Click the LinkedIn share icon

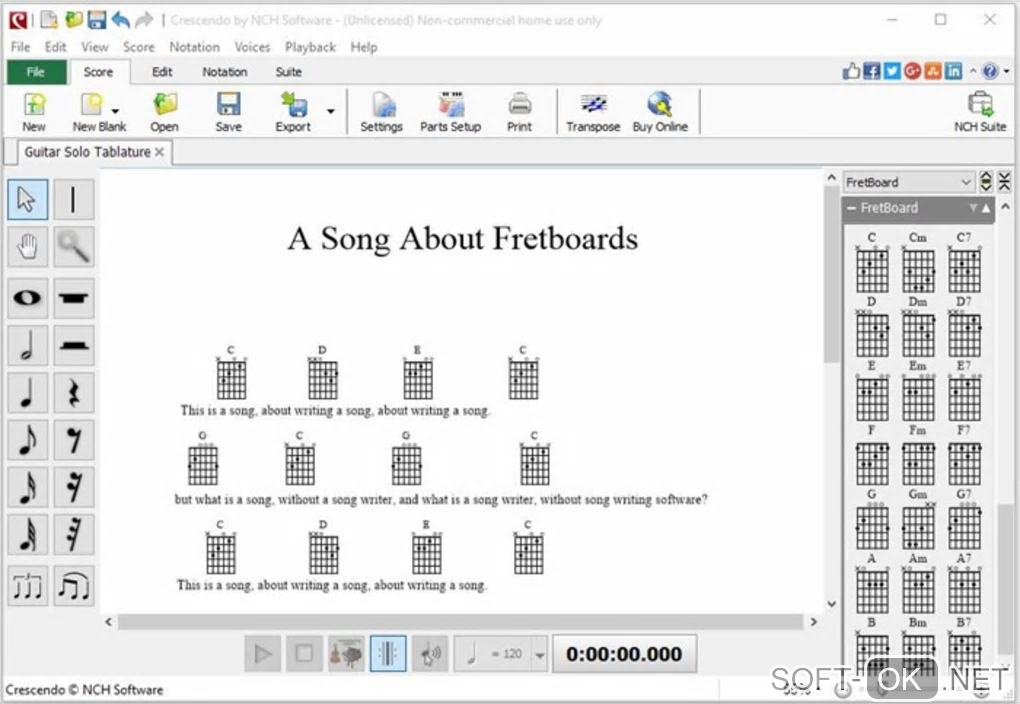coord(953,72)
